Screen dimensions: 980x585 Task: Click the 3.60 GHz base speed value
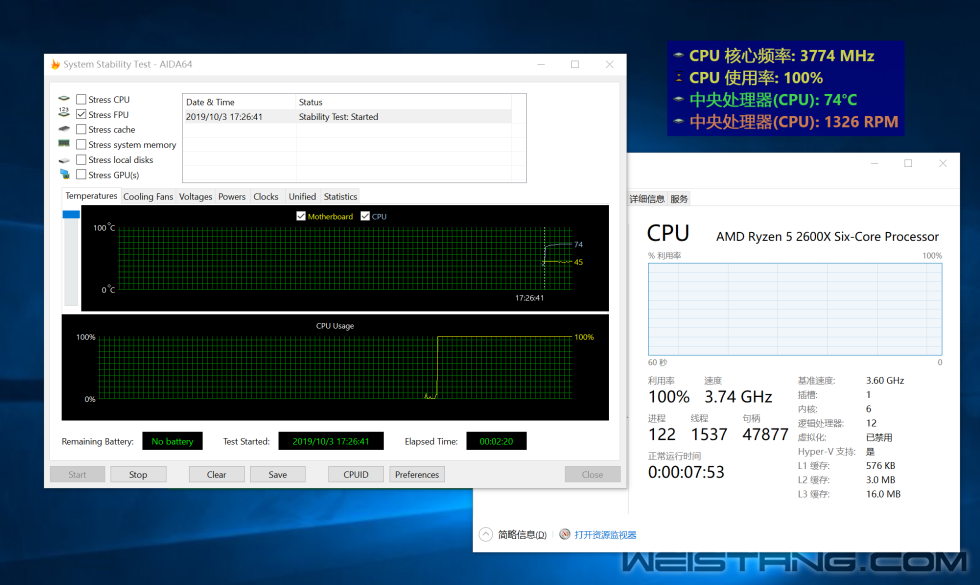pyautogui.click(x=885, y=381)
